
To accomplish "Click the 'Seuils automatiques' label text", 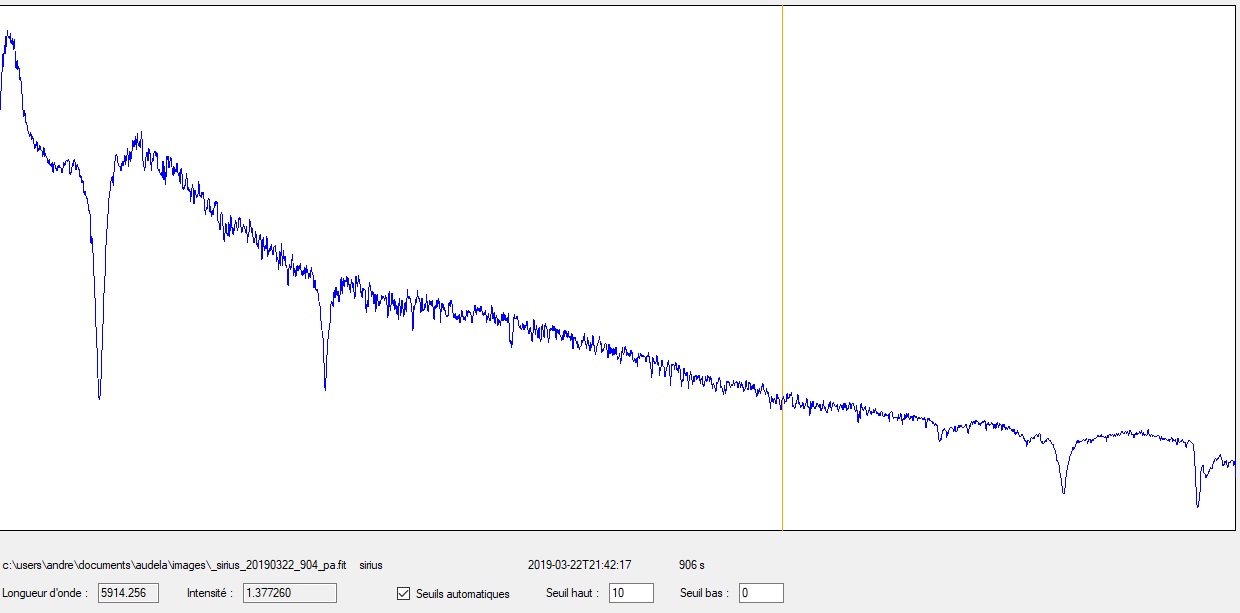I will click(462, 594).
